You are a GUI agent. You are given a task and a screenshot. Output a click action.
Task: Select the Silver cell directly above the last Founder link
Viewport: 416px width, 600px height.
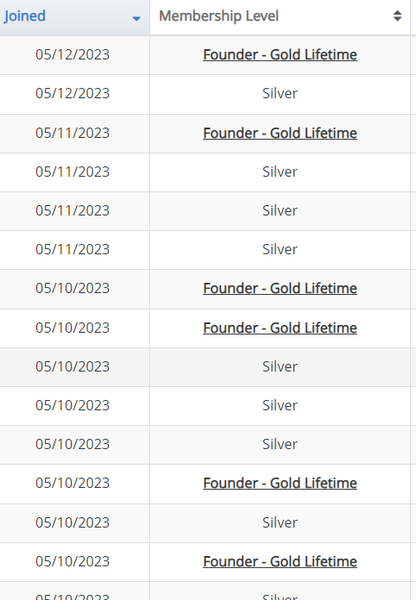[x=280, y=522]
